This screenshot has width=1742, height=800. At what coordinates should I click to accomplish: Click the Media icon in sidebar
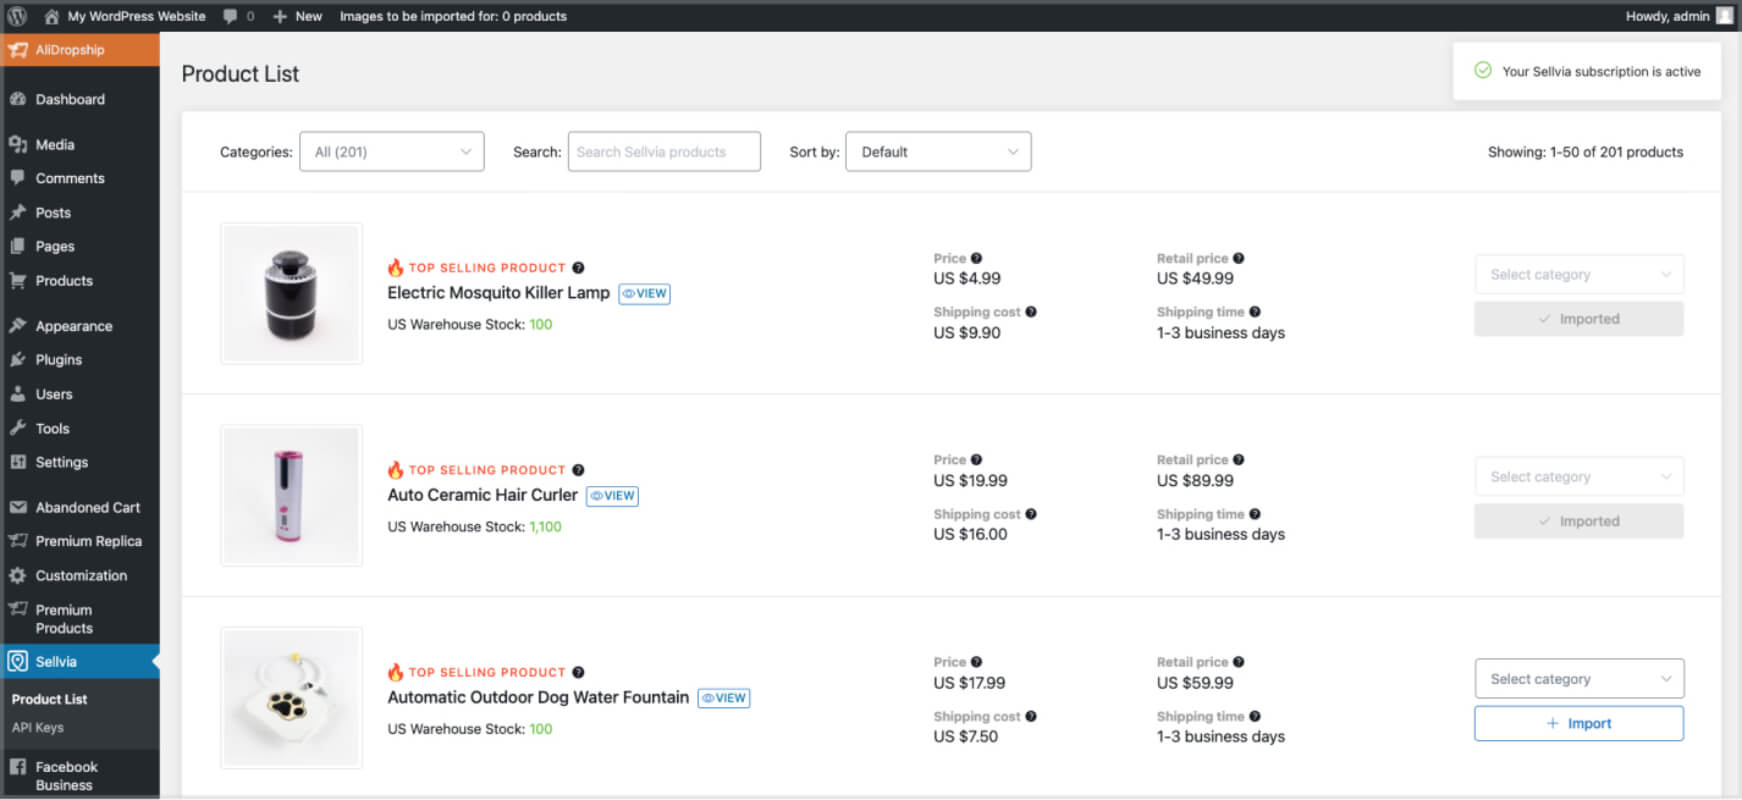tap(18, 144)
